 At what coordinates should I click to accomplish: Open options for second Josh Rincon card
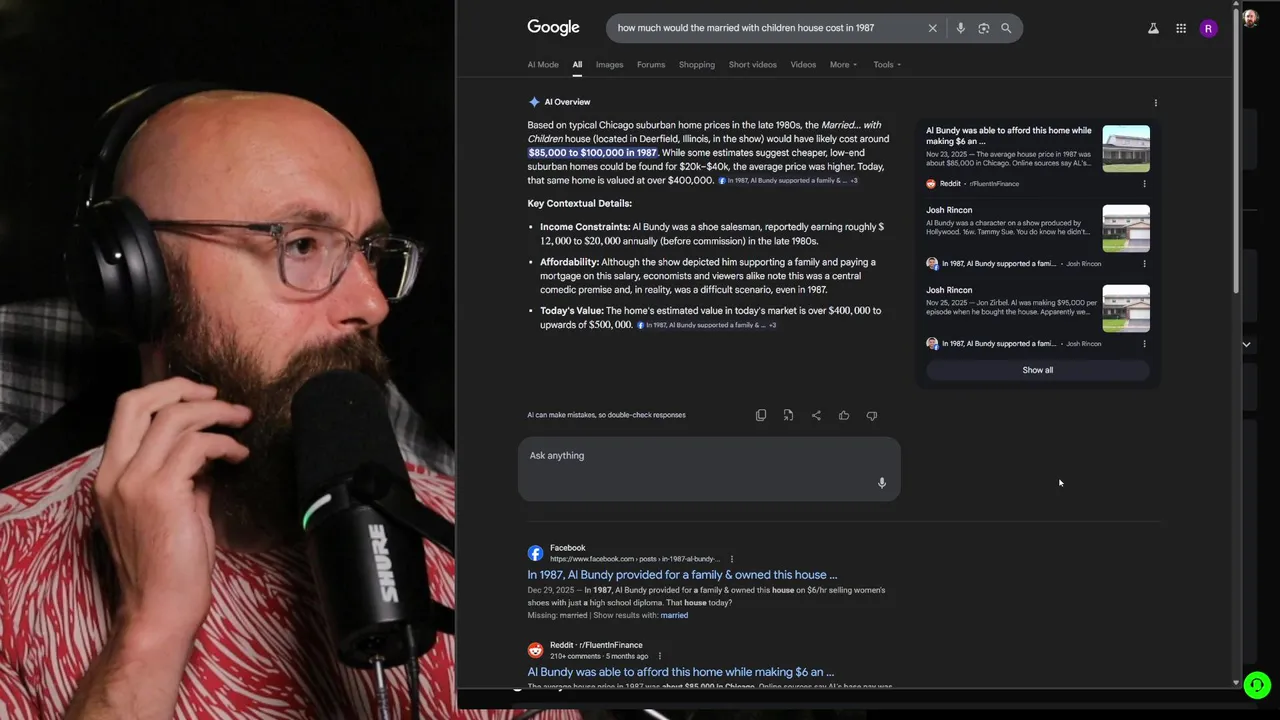click(1145, 344)
